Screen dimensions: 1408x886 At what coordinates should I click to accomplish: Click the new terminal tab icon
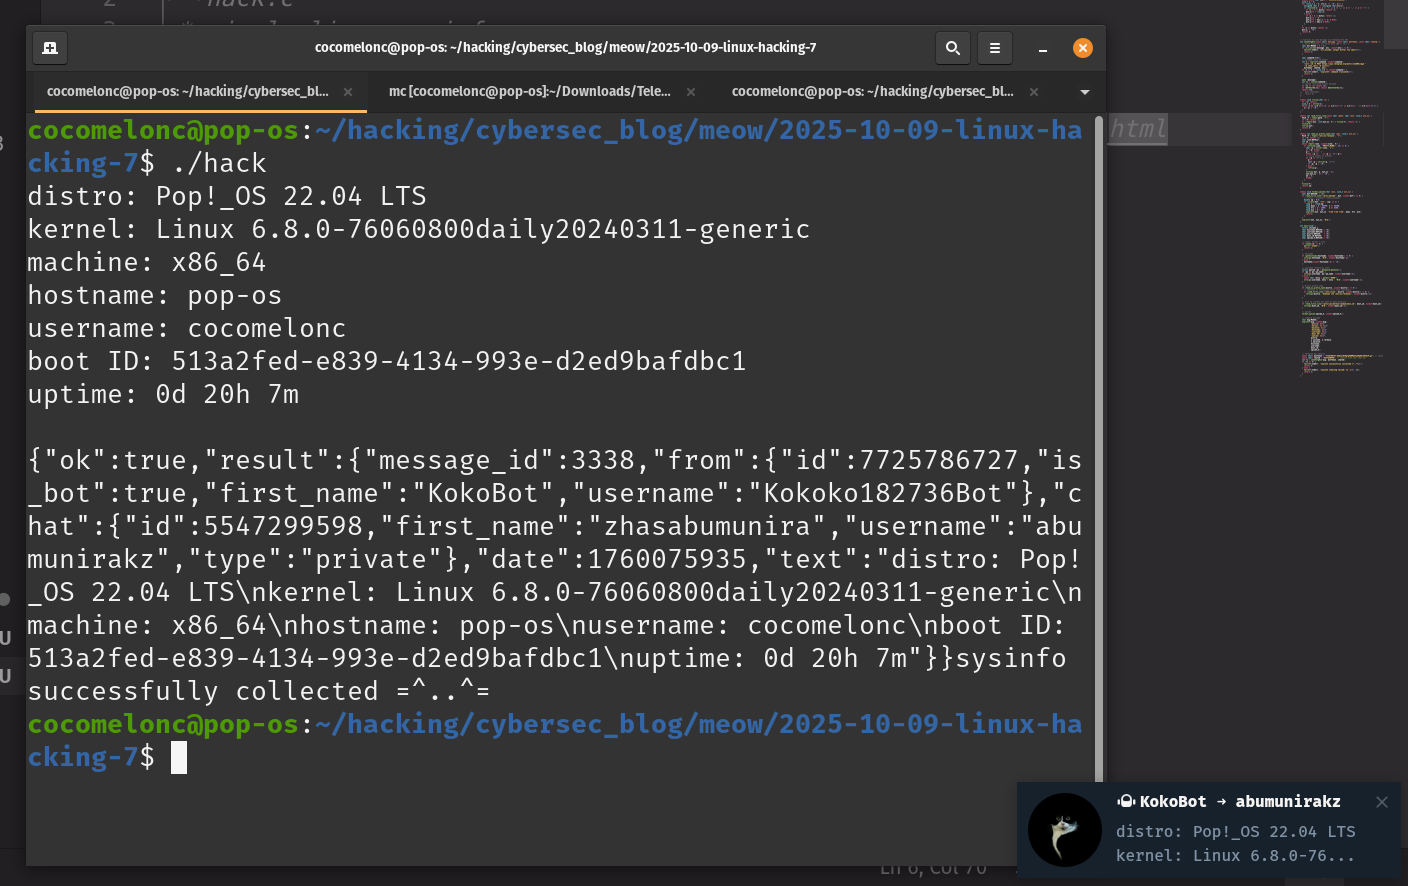coord(50,48)
